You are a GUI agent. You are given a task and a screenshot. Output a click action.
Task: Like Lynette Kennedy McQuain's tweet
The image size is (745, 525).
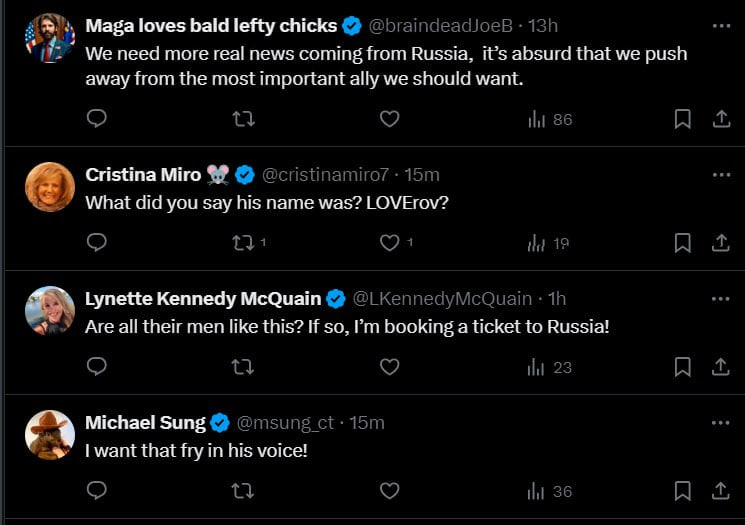[390, 367]
